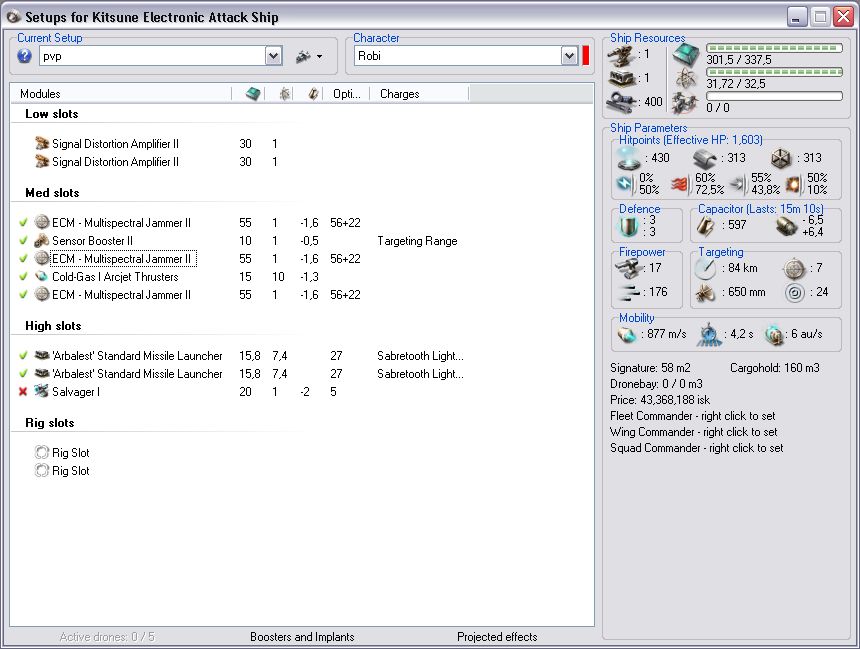This screenshot has width=860, height=649.
Task: Open the ship setup actions icon menu
Action: point(309,56)
